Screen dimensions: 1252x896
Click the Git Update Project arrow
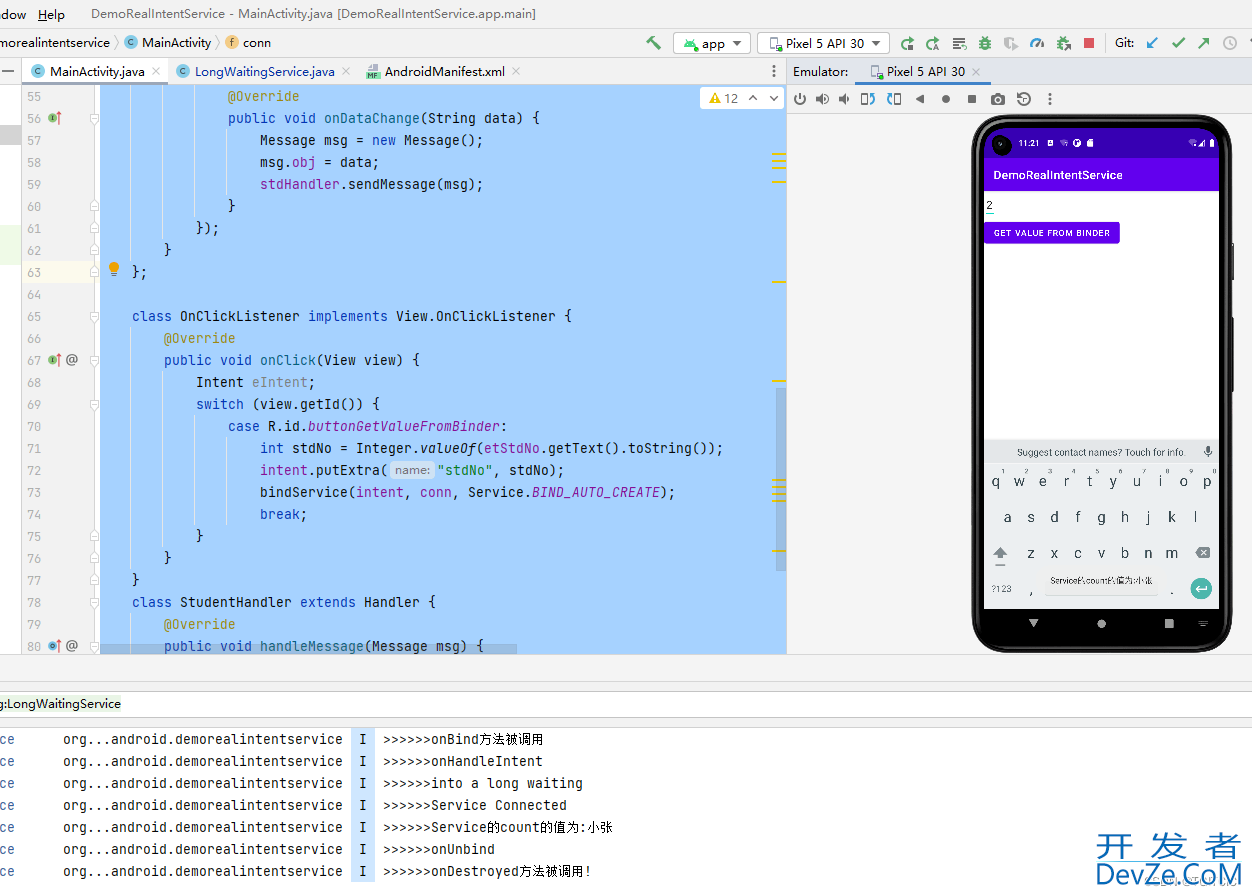[1152, 43]
